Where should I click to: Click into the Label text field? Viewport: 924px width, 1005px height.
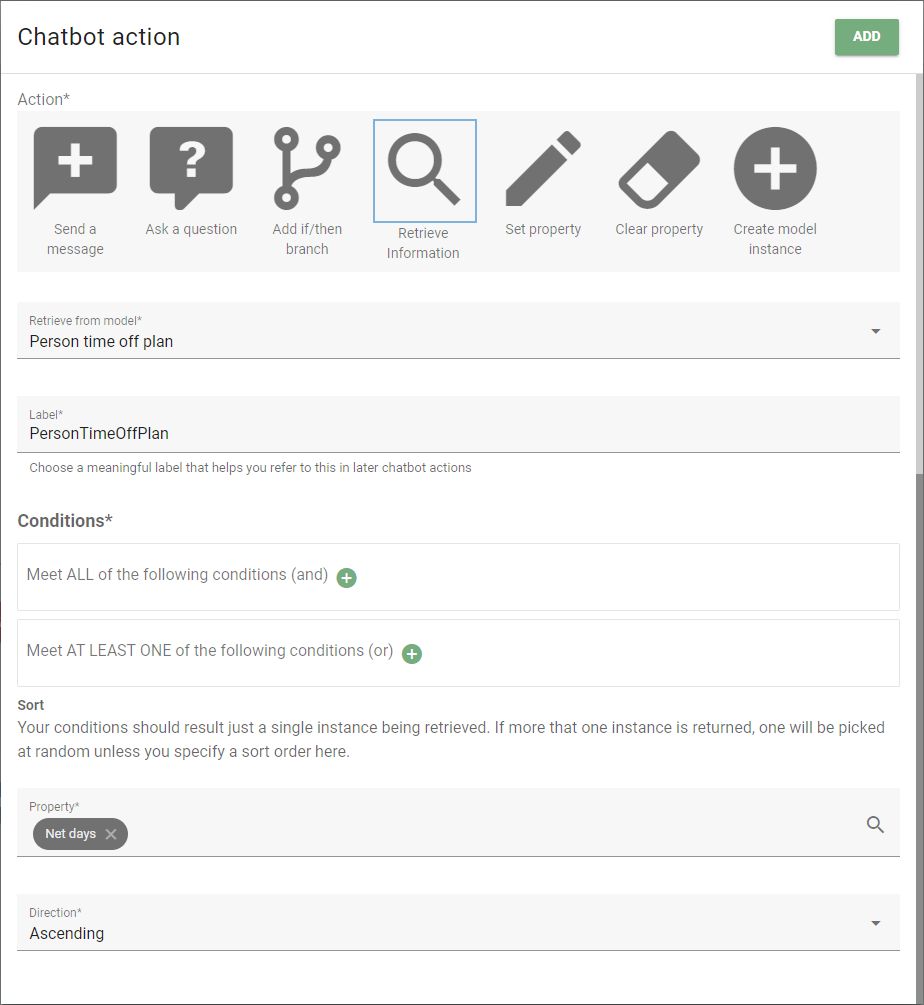click(458, 424)
